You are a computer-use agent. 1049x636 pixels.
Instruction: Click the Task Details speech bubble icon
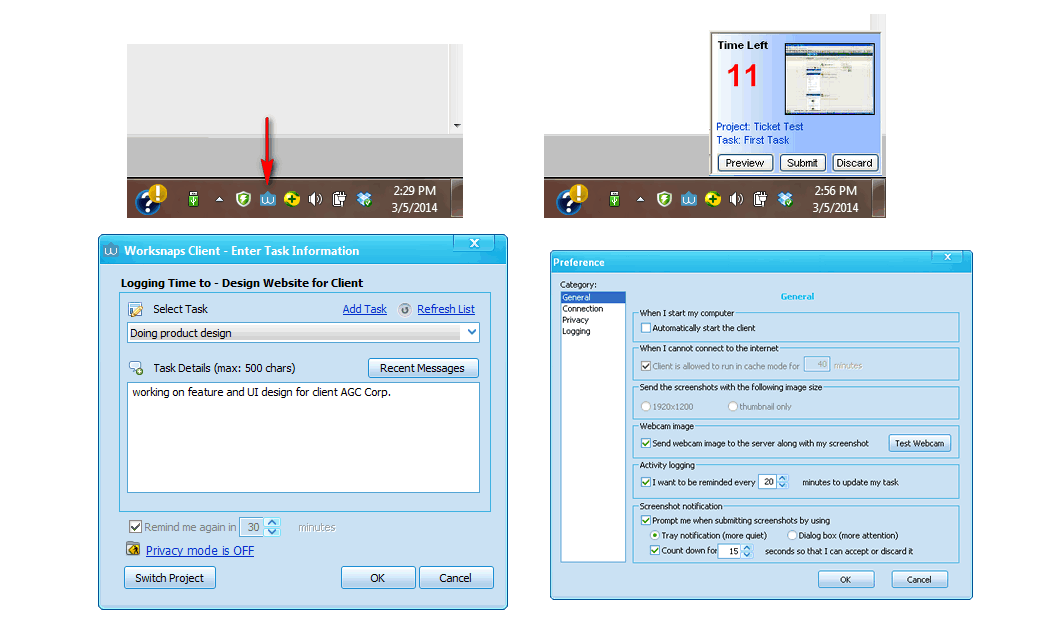tap(136, 368)
